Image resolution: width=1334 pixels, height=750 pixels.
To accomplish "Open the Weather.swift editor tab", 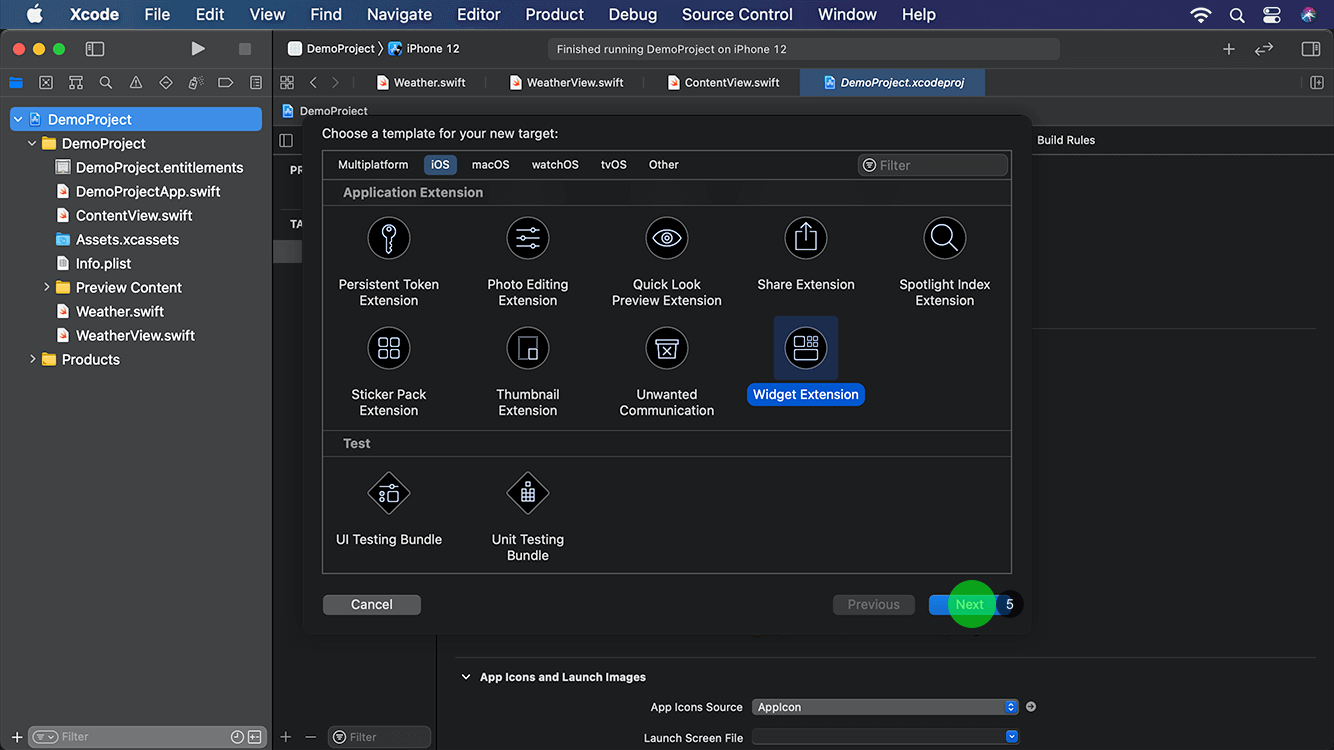I will (x=420, y=82).
